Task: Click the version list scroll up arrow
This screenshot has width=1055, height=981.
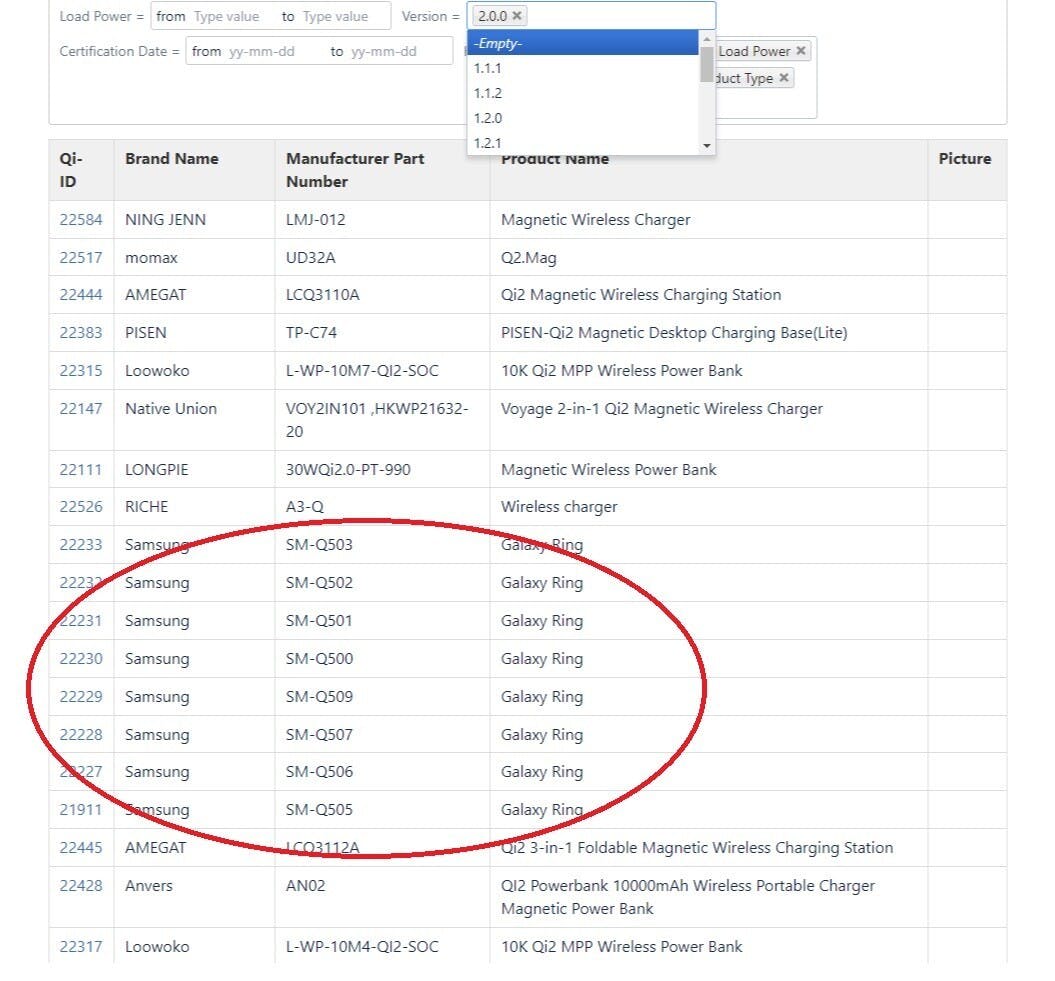Action: [706, 38]
